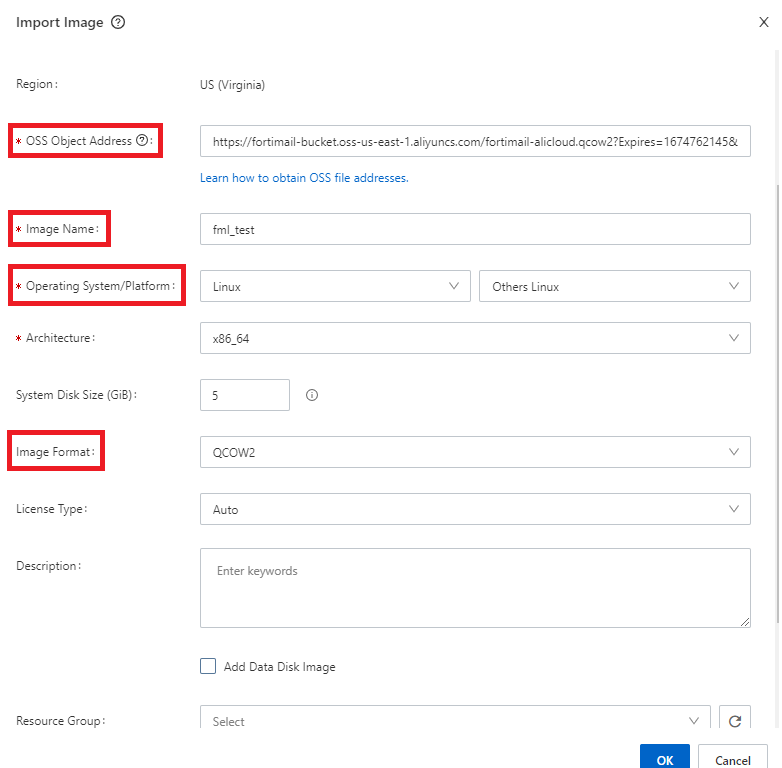The height and width of the screenshot is (768, 782).
Task: Click the Image Name field with fml_test
Action: [475, 229]
